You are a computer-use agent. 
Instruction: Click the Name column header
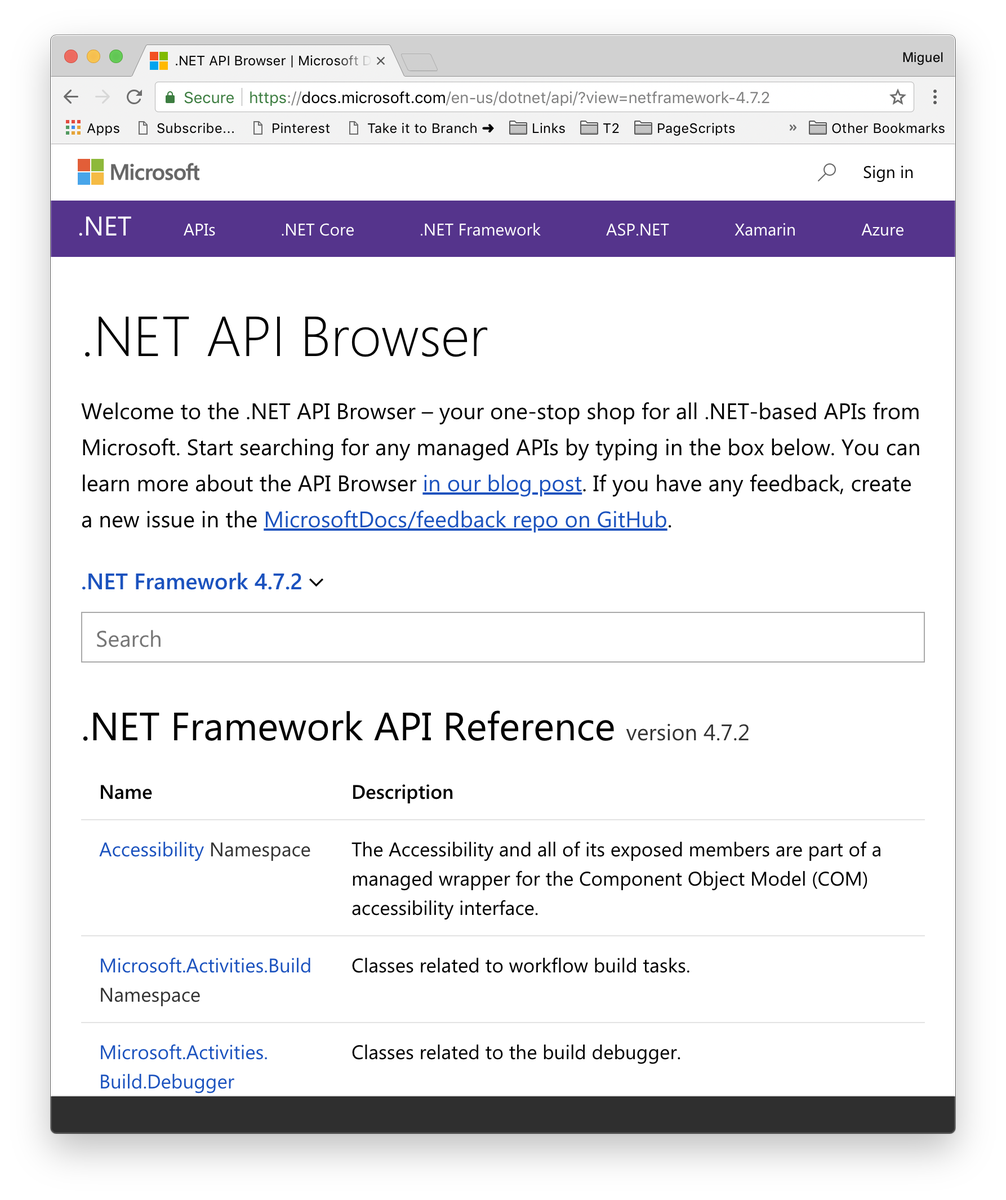pyautogui.click(x=126, y=792)
